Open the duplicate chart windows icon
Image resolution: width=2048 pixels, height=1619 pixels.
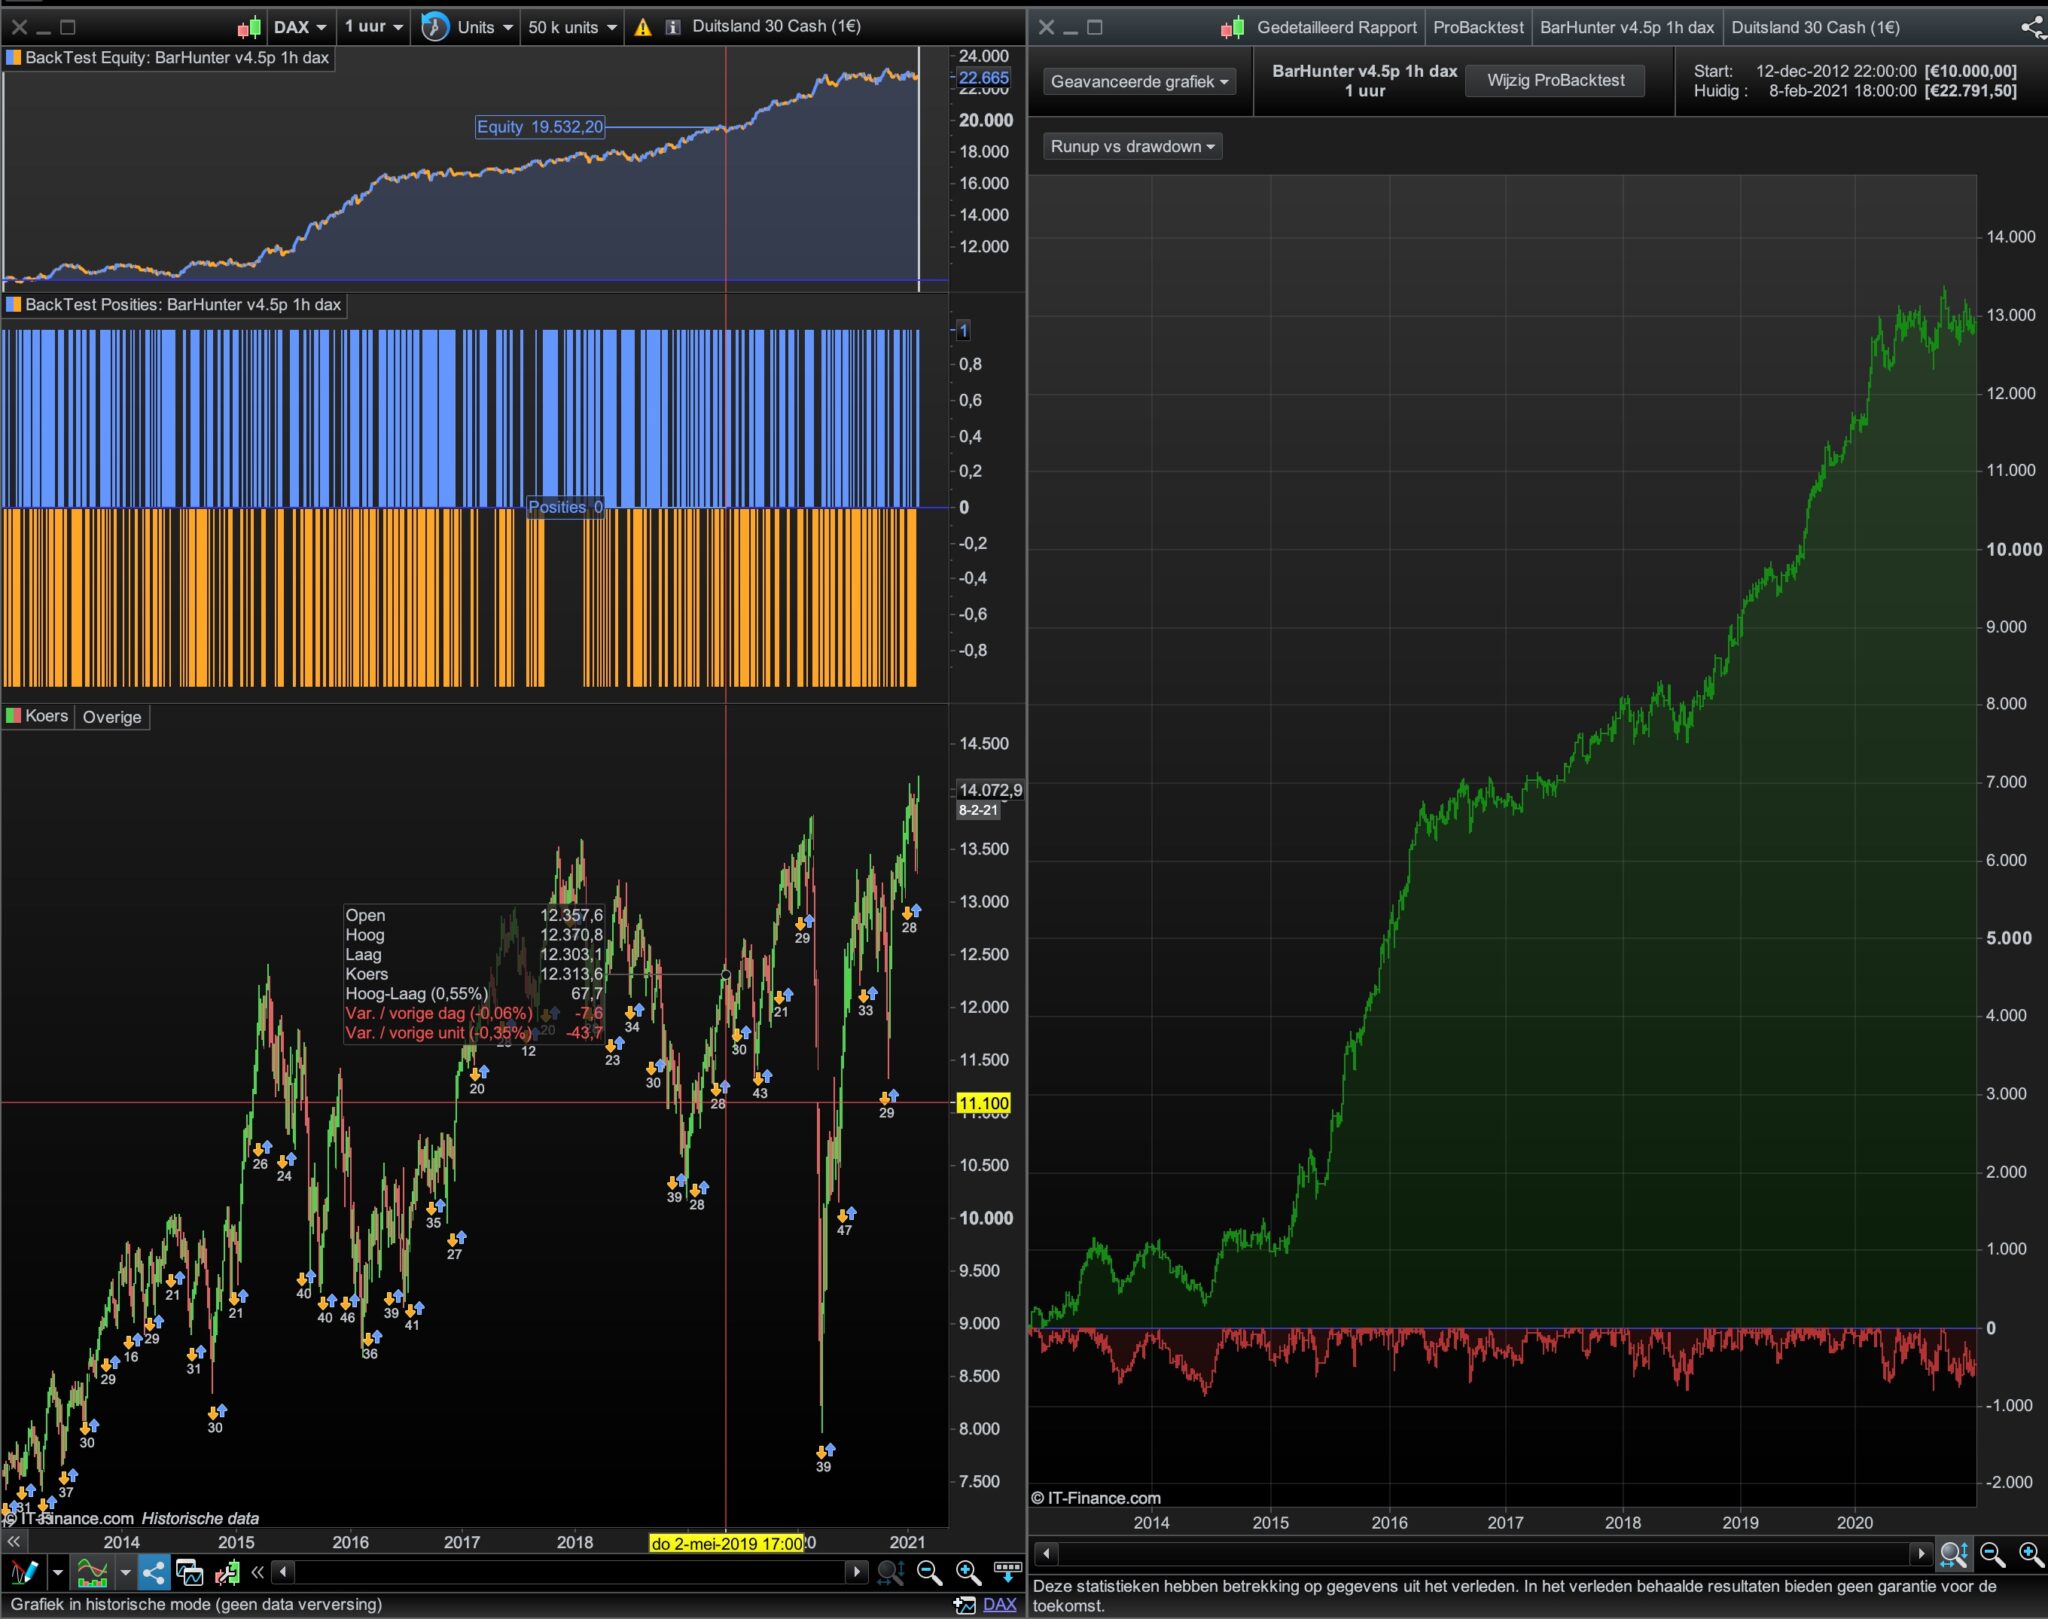click(189, 1572)
